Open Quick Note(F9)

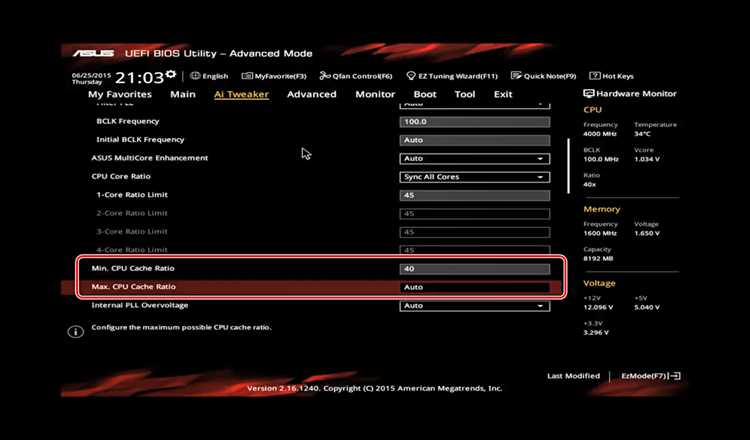coord(543,76)
